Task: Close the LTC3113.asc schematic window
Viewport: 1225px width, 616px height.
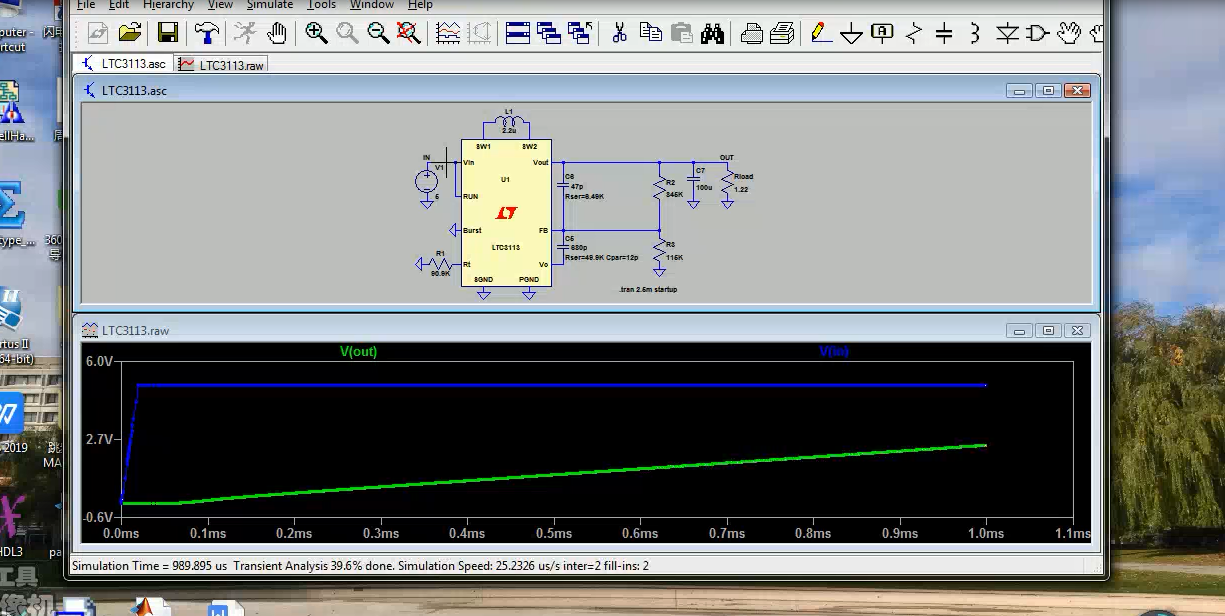Action: click(x=1076, y=91)
